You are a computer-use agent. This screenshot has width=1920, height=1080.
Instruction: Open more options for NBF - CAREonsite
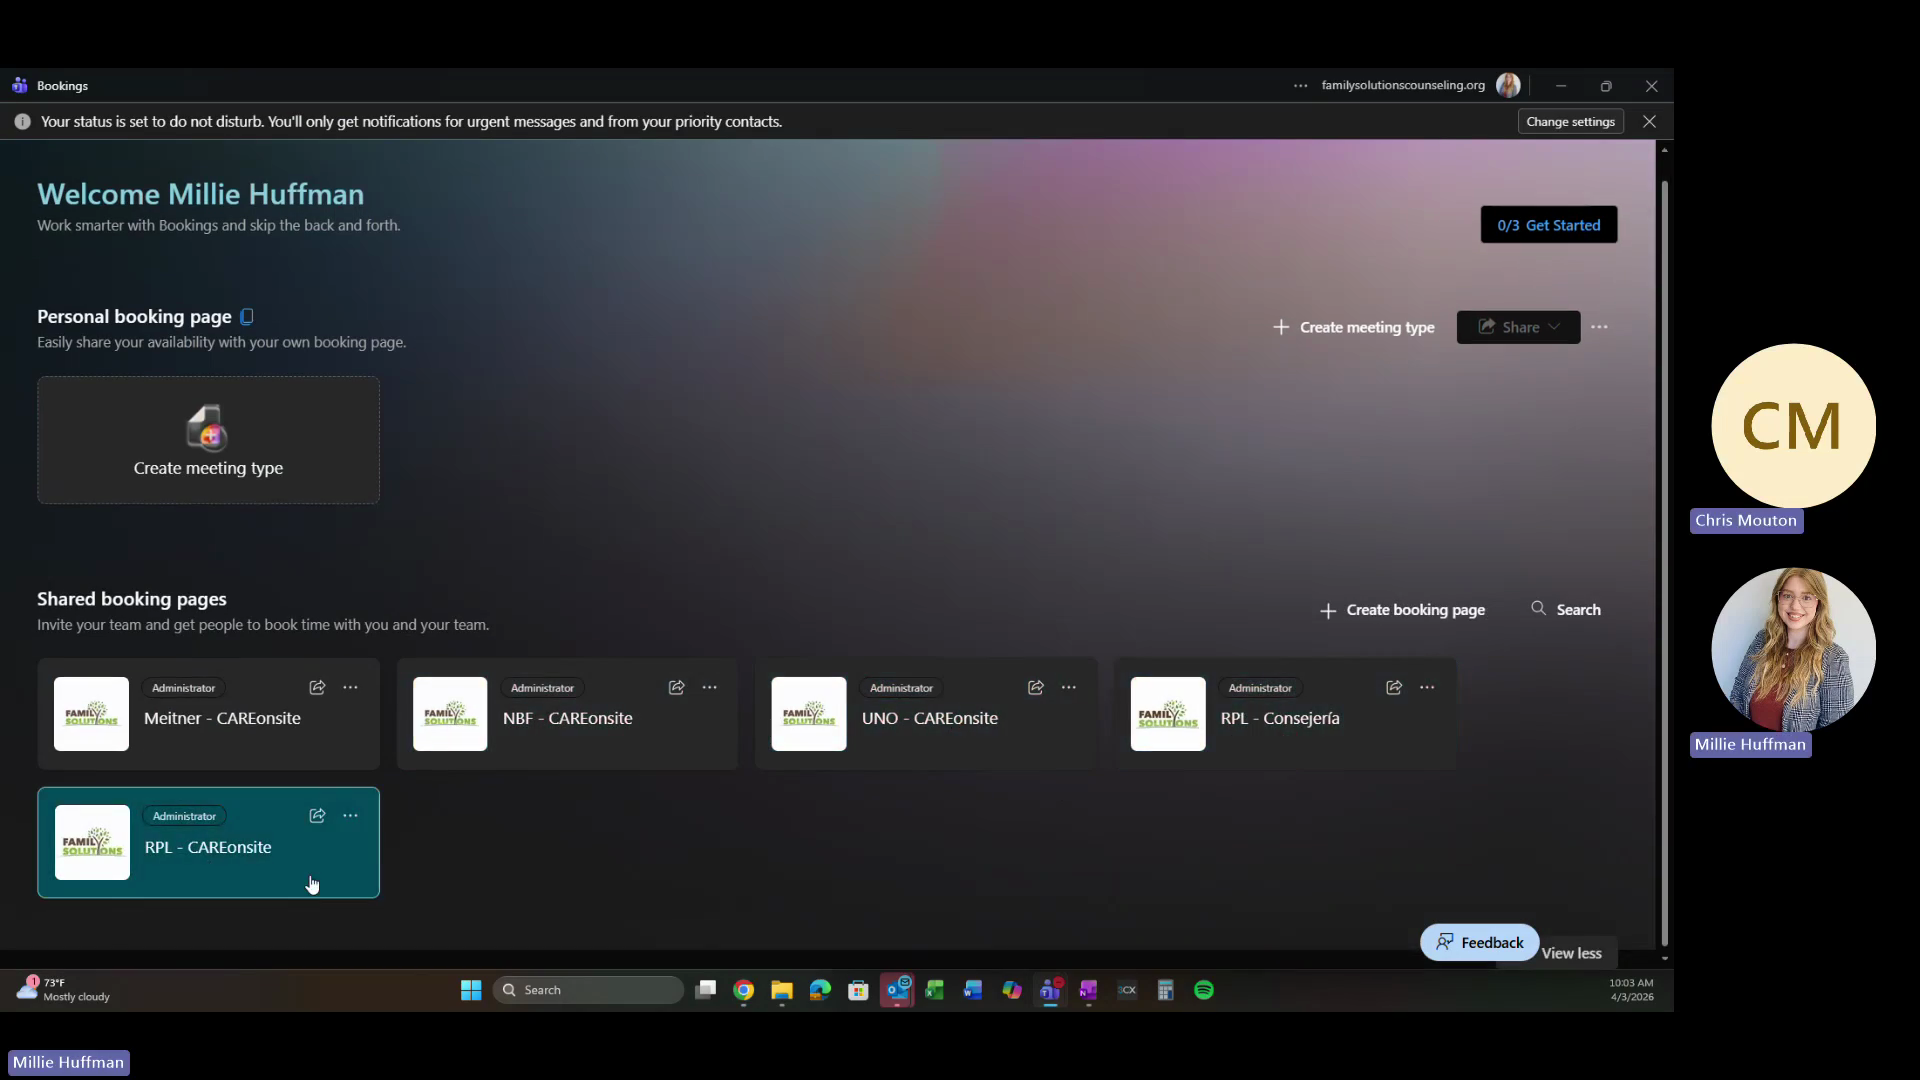(x=709, y=688)
